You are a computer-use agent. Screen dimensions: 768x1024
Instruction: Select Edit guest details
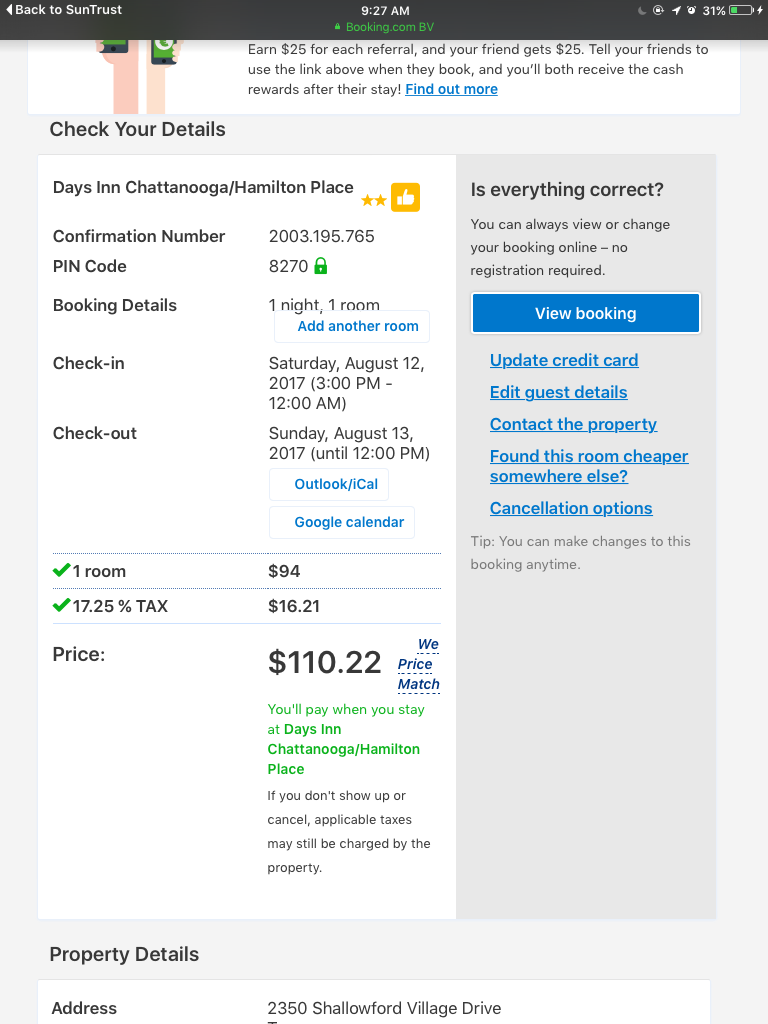point(558,392)
